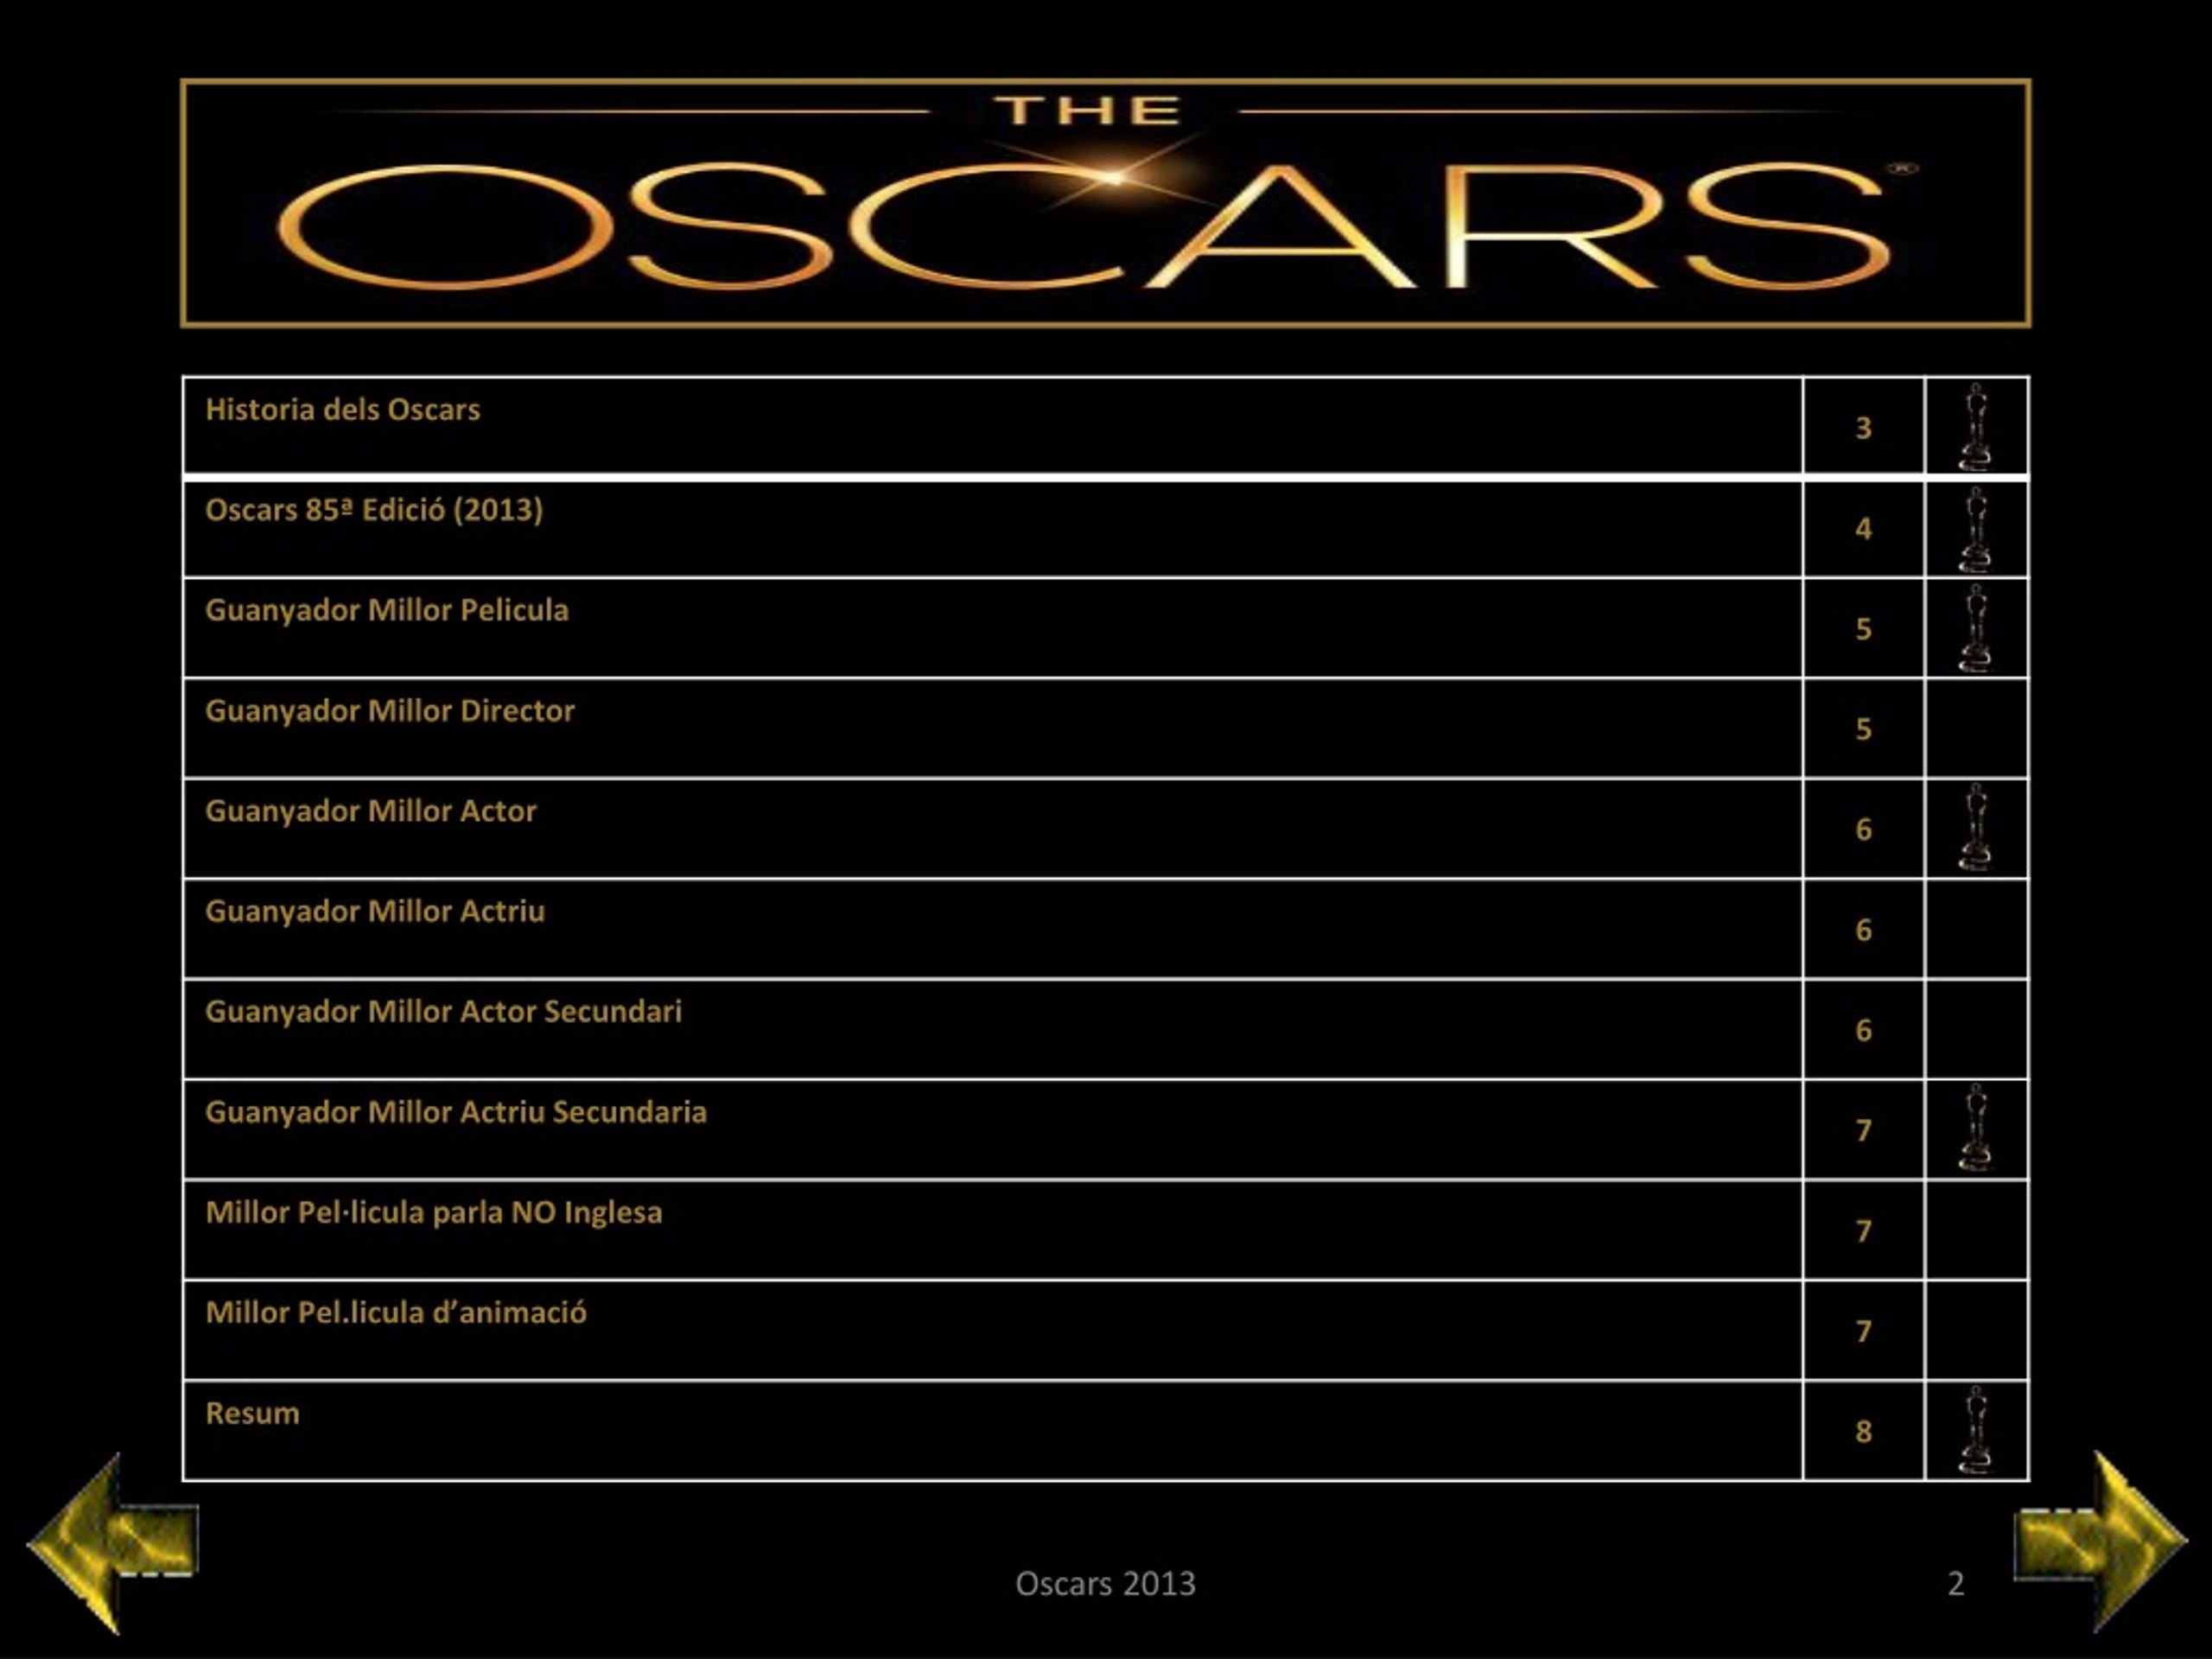Click page number 7 in parla NO Inglesa row
Viewport: 2212px width, 1659px height.
click(1863, 1231)
